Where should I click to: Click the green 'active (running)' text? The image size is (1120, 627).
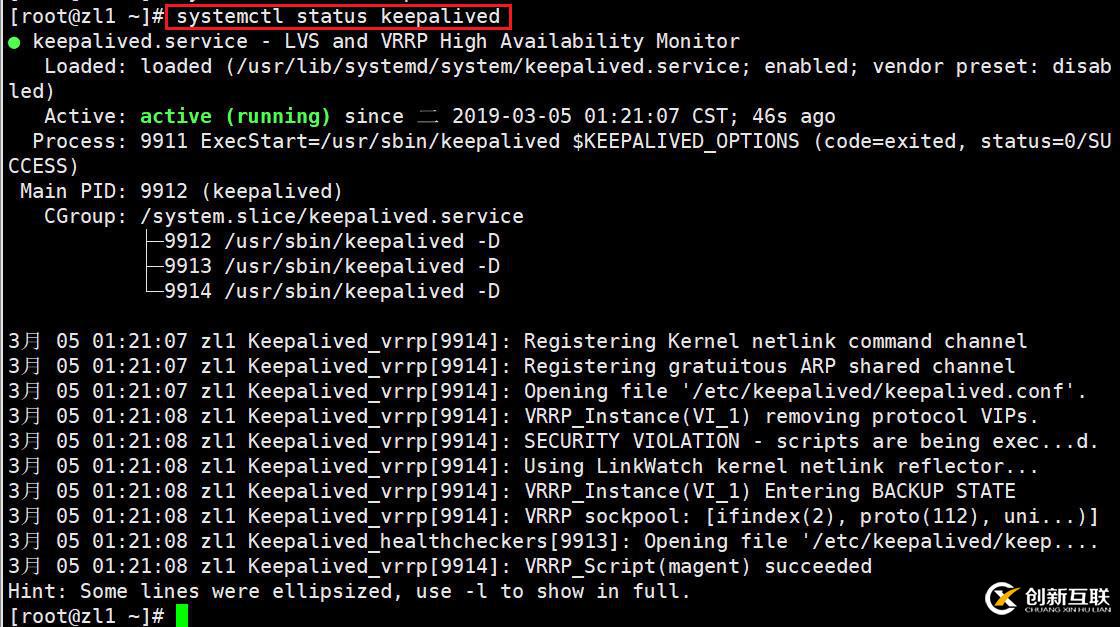(x=235, y=116)
